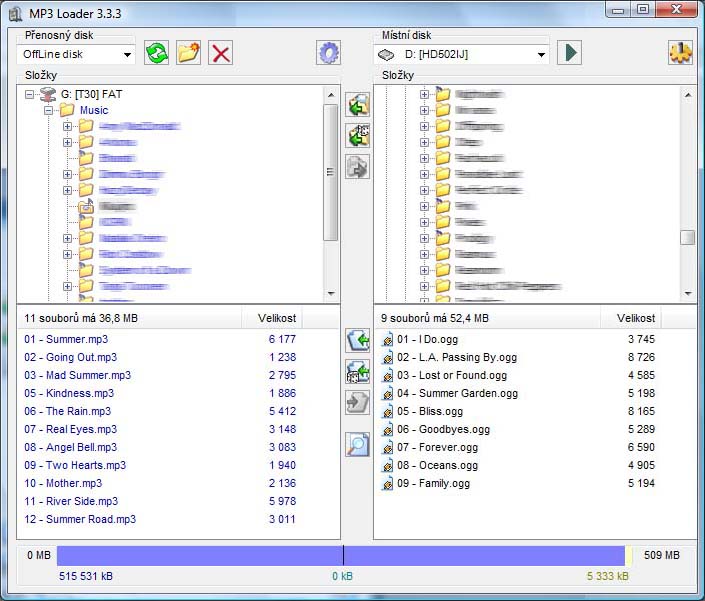705x601 pixels.
Task: Select 07 - Real Eyes.mp3
Action: pyautogui.click(x=71, y=429)
